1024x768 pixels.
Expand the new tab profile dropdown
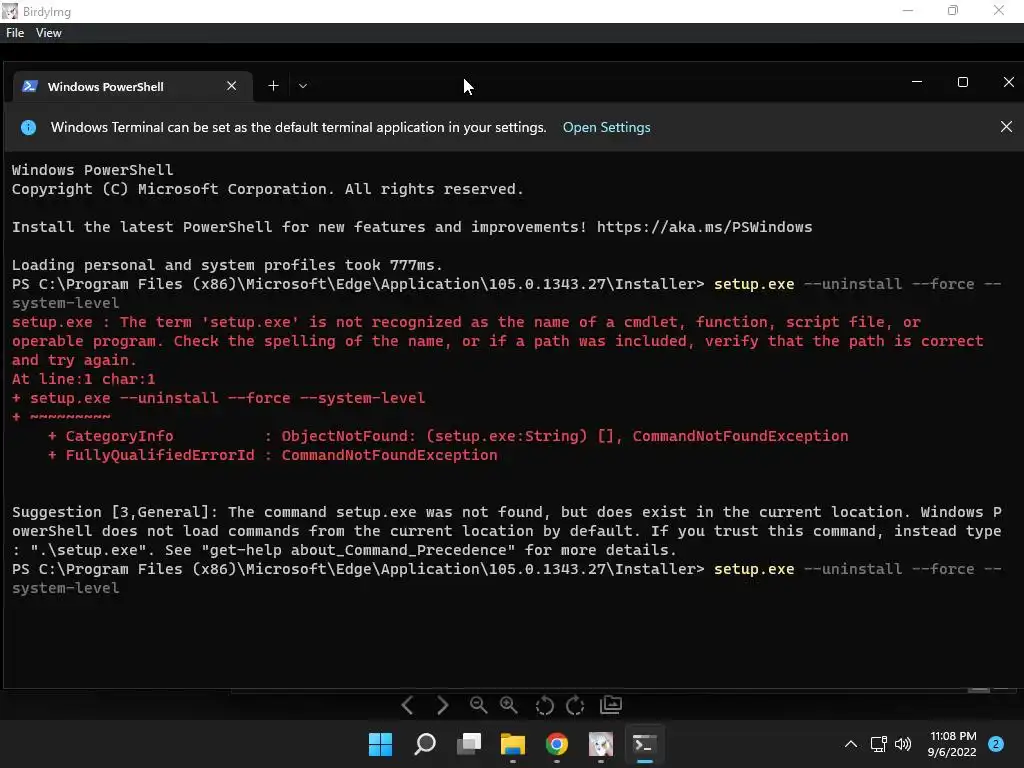[302, 86]
